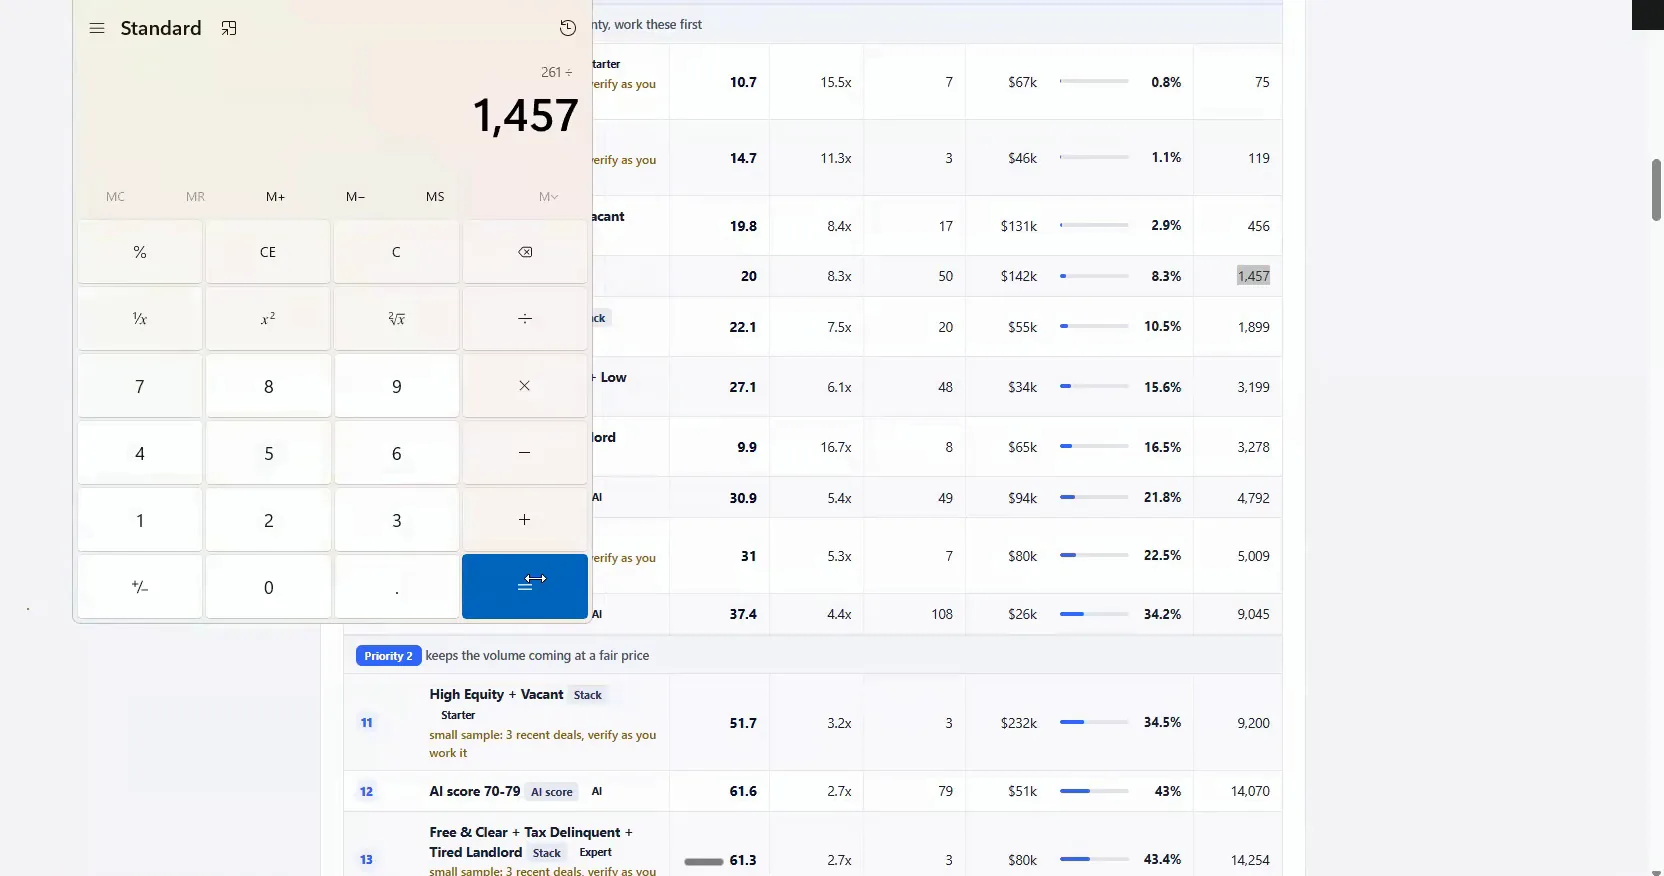Open the Calculator history panel
Screen dimensions: 1664x876
coord(568,28)
